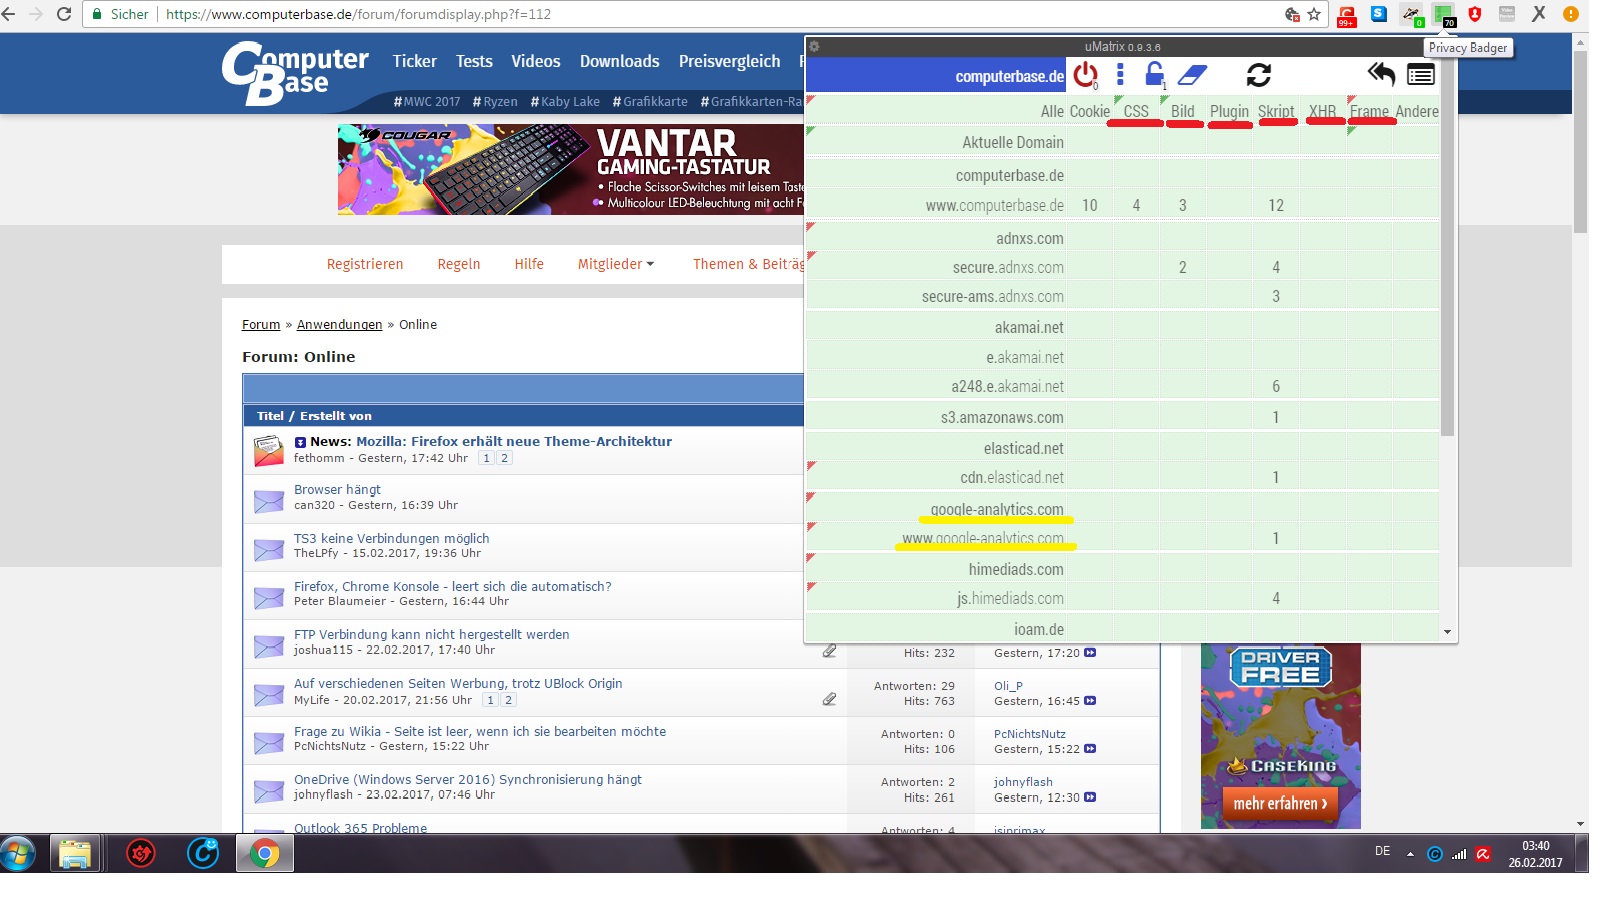Click the www.computerbase.de Skript cell showing 12
This screenshot has width=1600, height=900.
tap(1276, 205)
